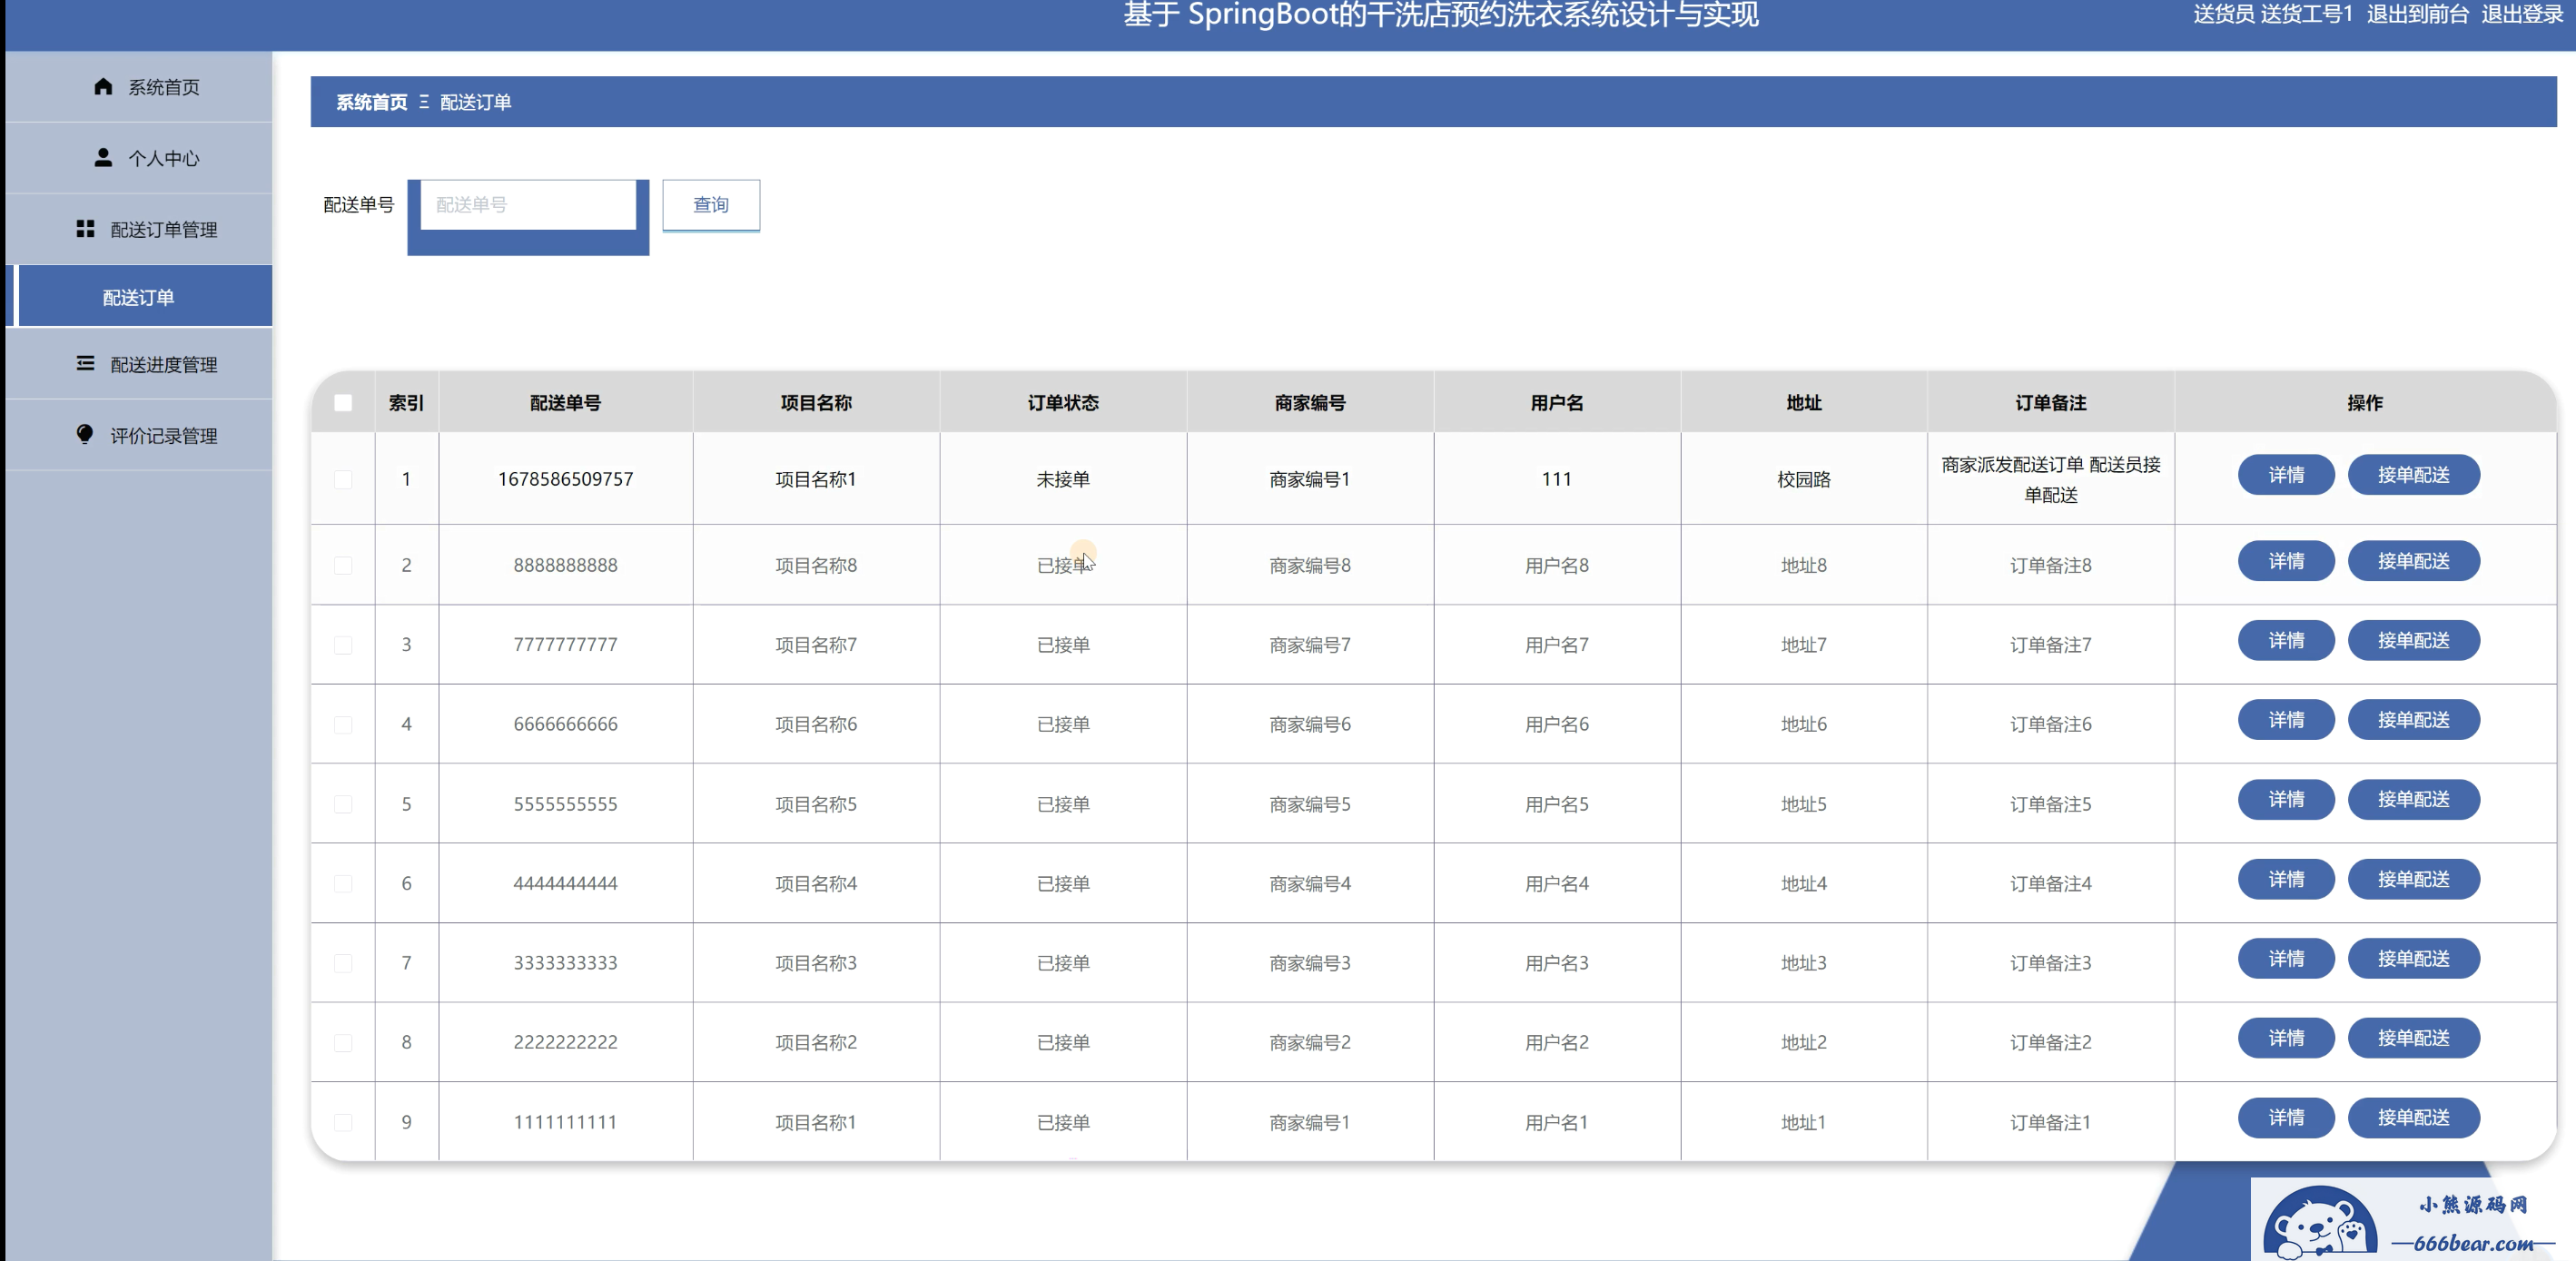Click the breadcrumb separator icon after 系统首页
This screenshot has width=2576, height=1261.
[424, 102]
